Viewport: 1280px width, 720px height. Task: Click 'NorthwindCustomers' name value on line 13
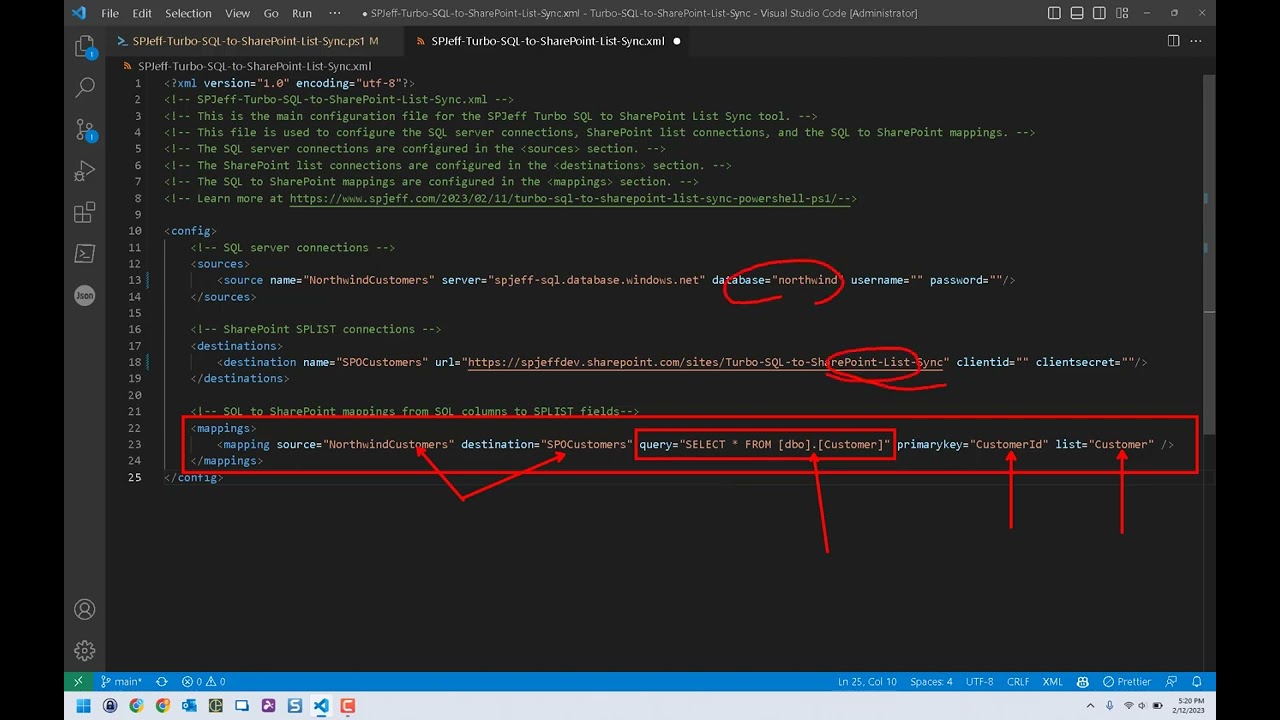tap(369, 280)
